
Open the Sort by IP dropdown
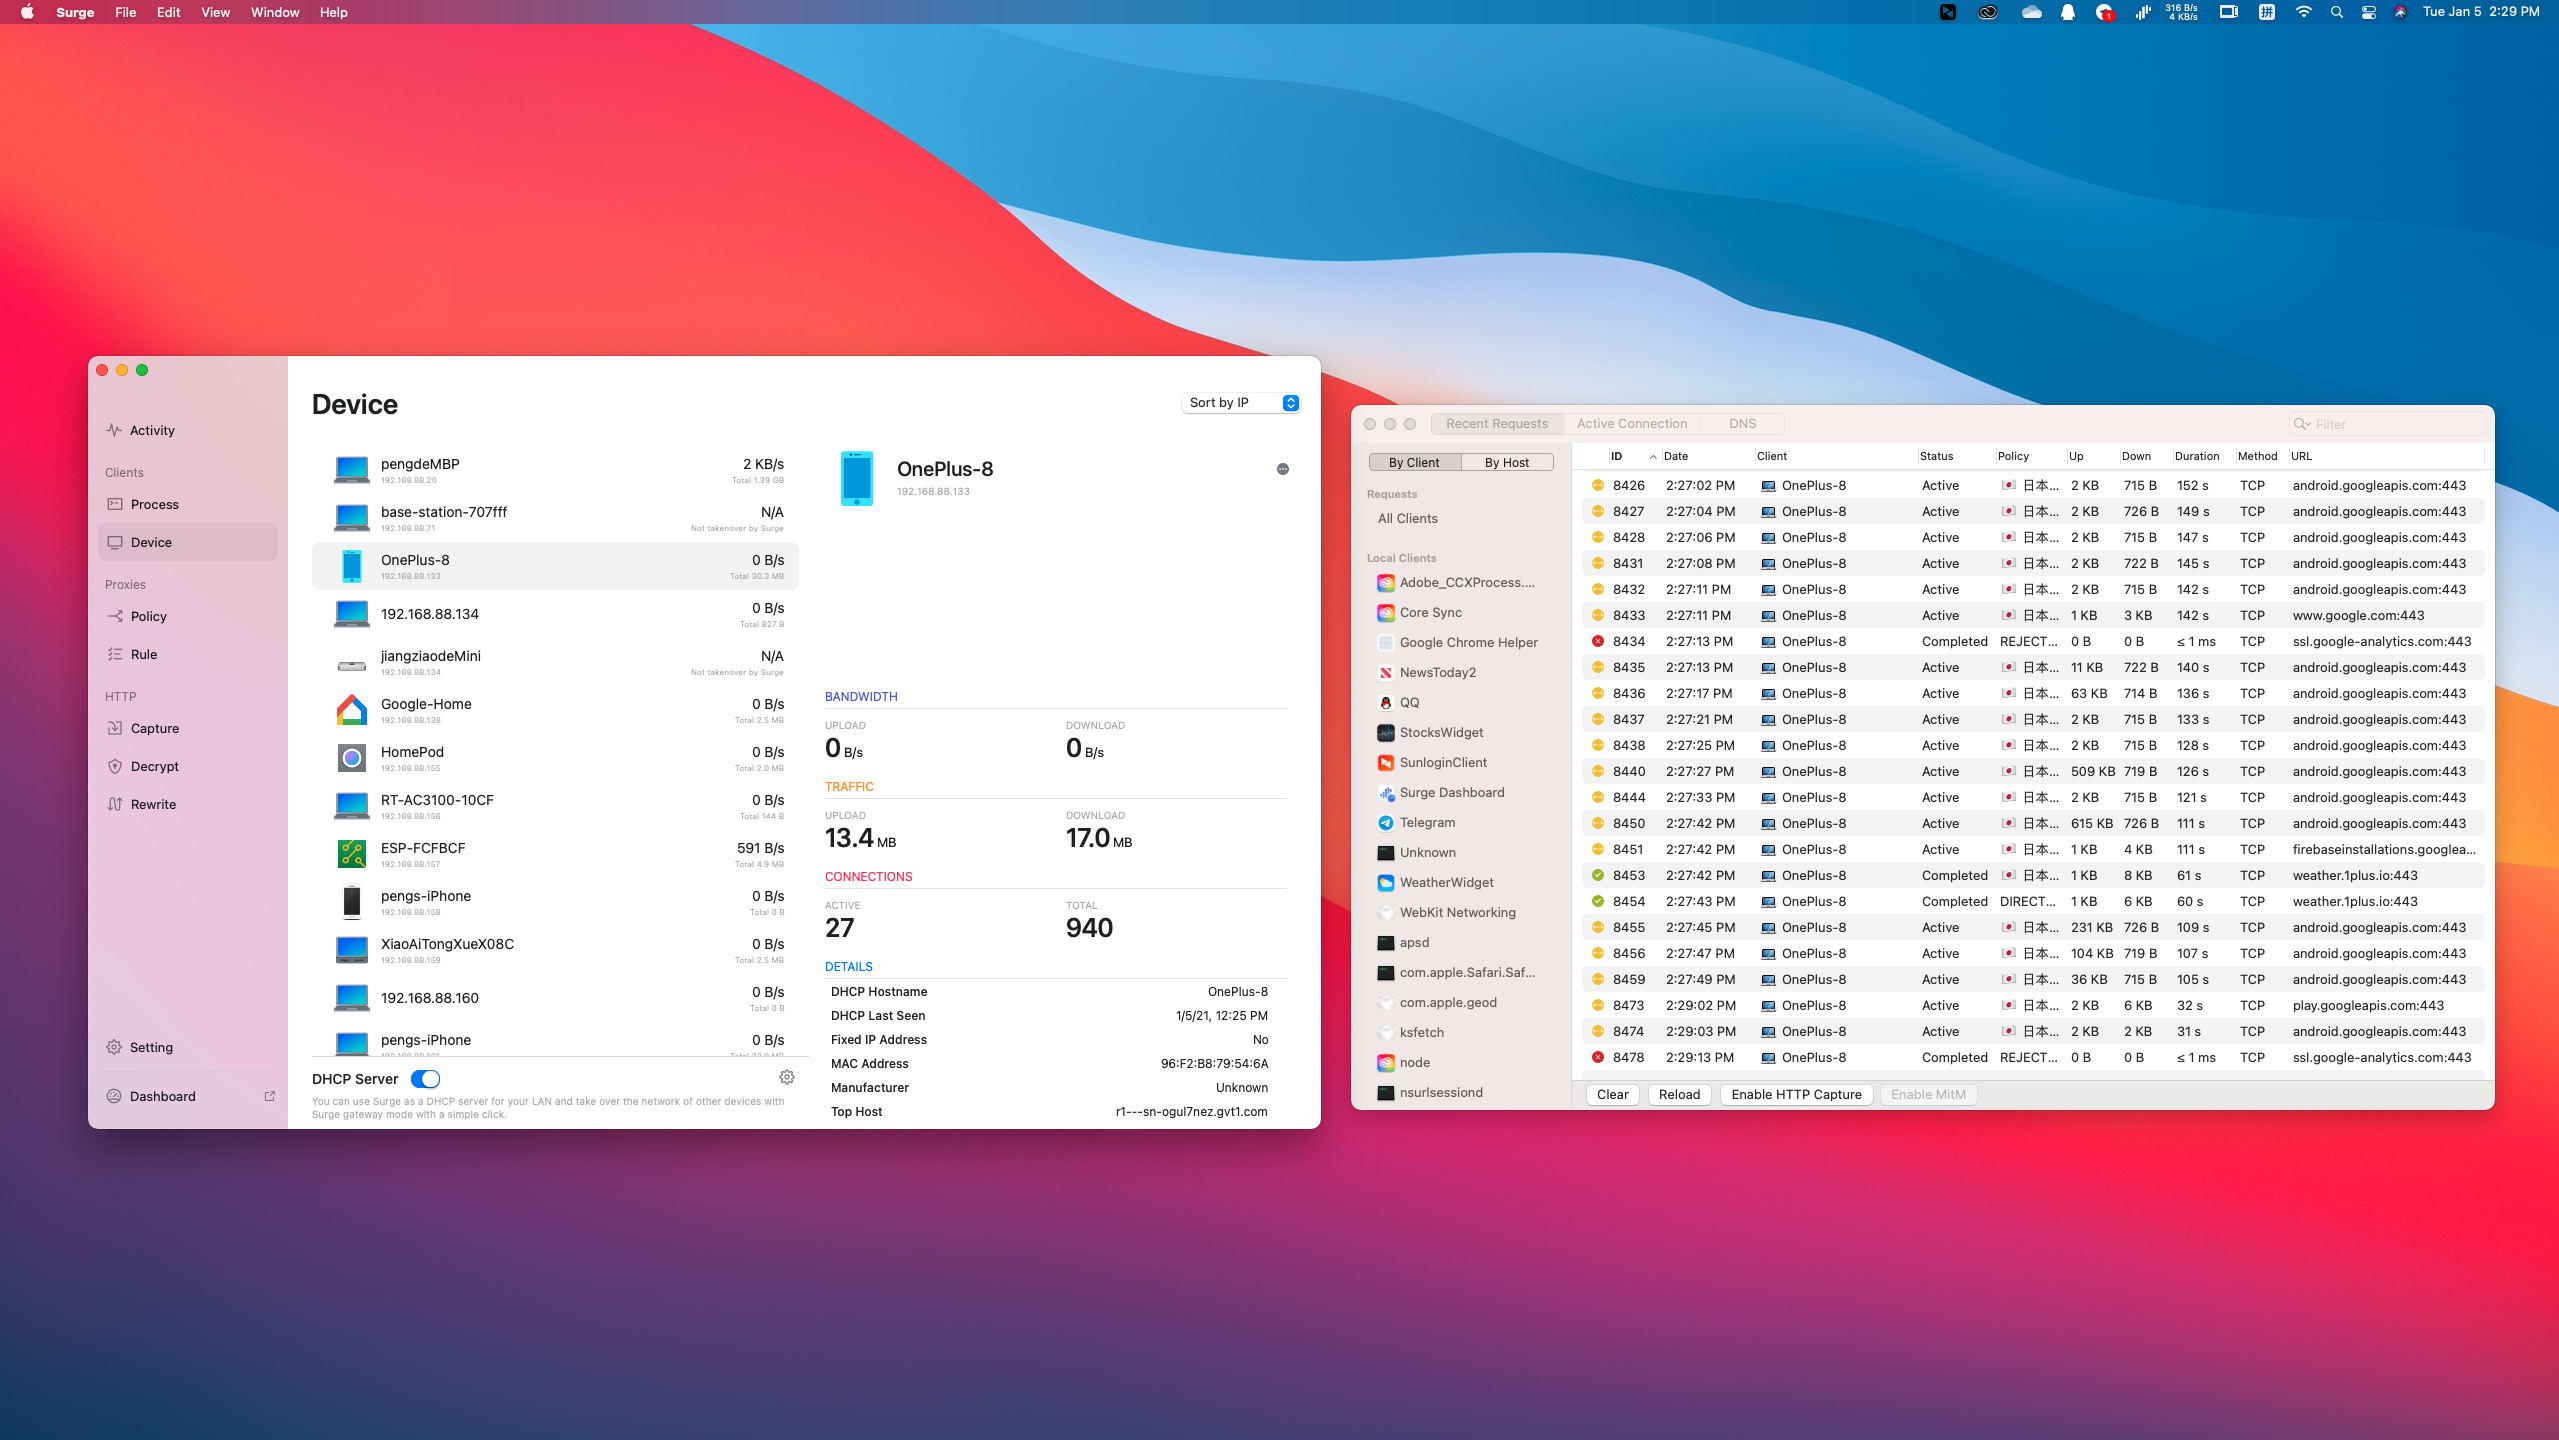[1240, 403]
